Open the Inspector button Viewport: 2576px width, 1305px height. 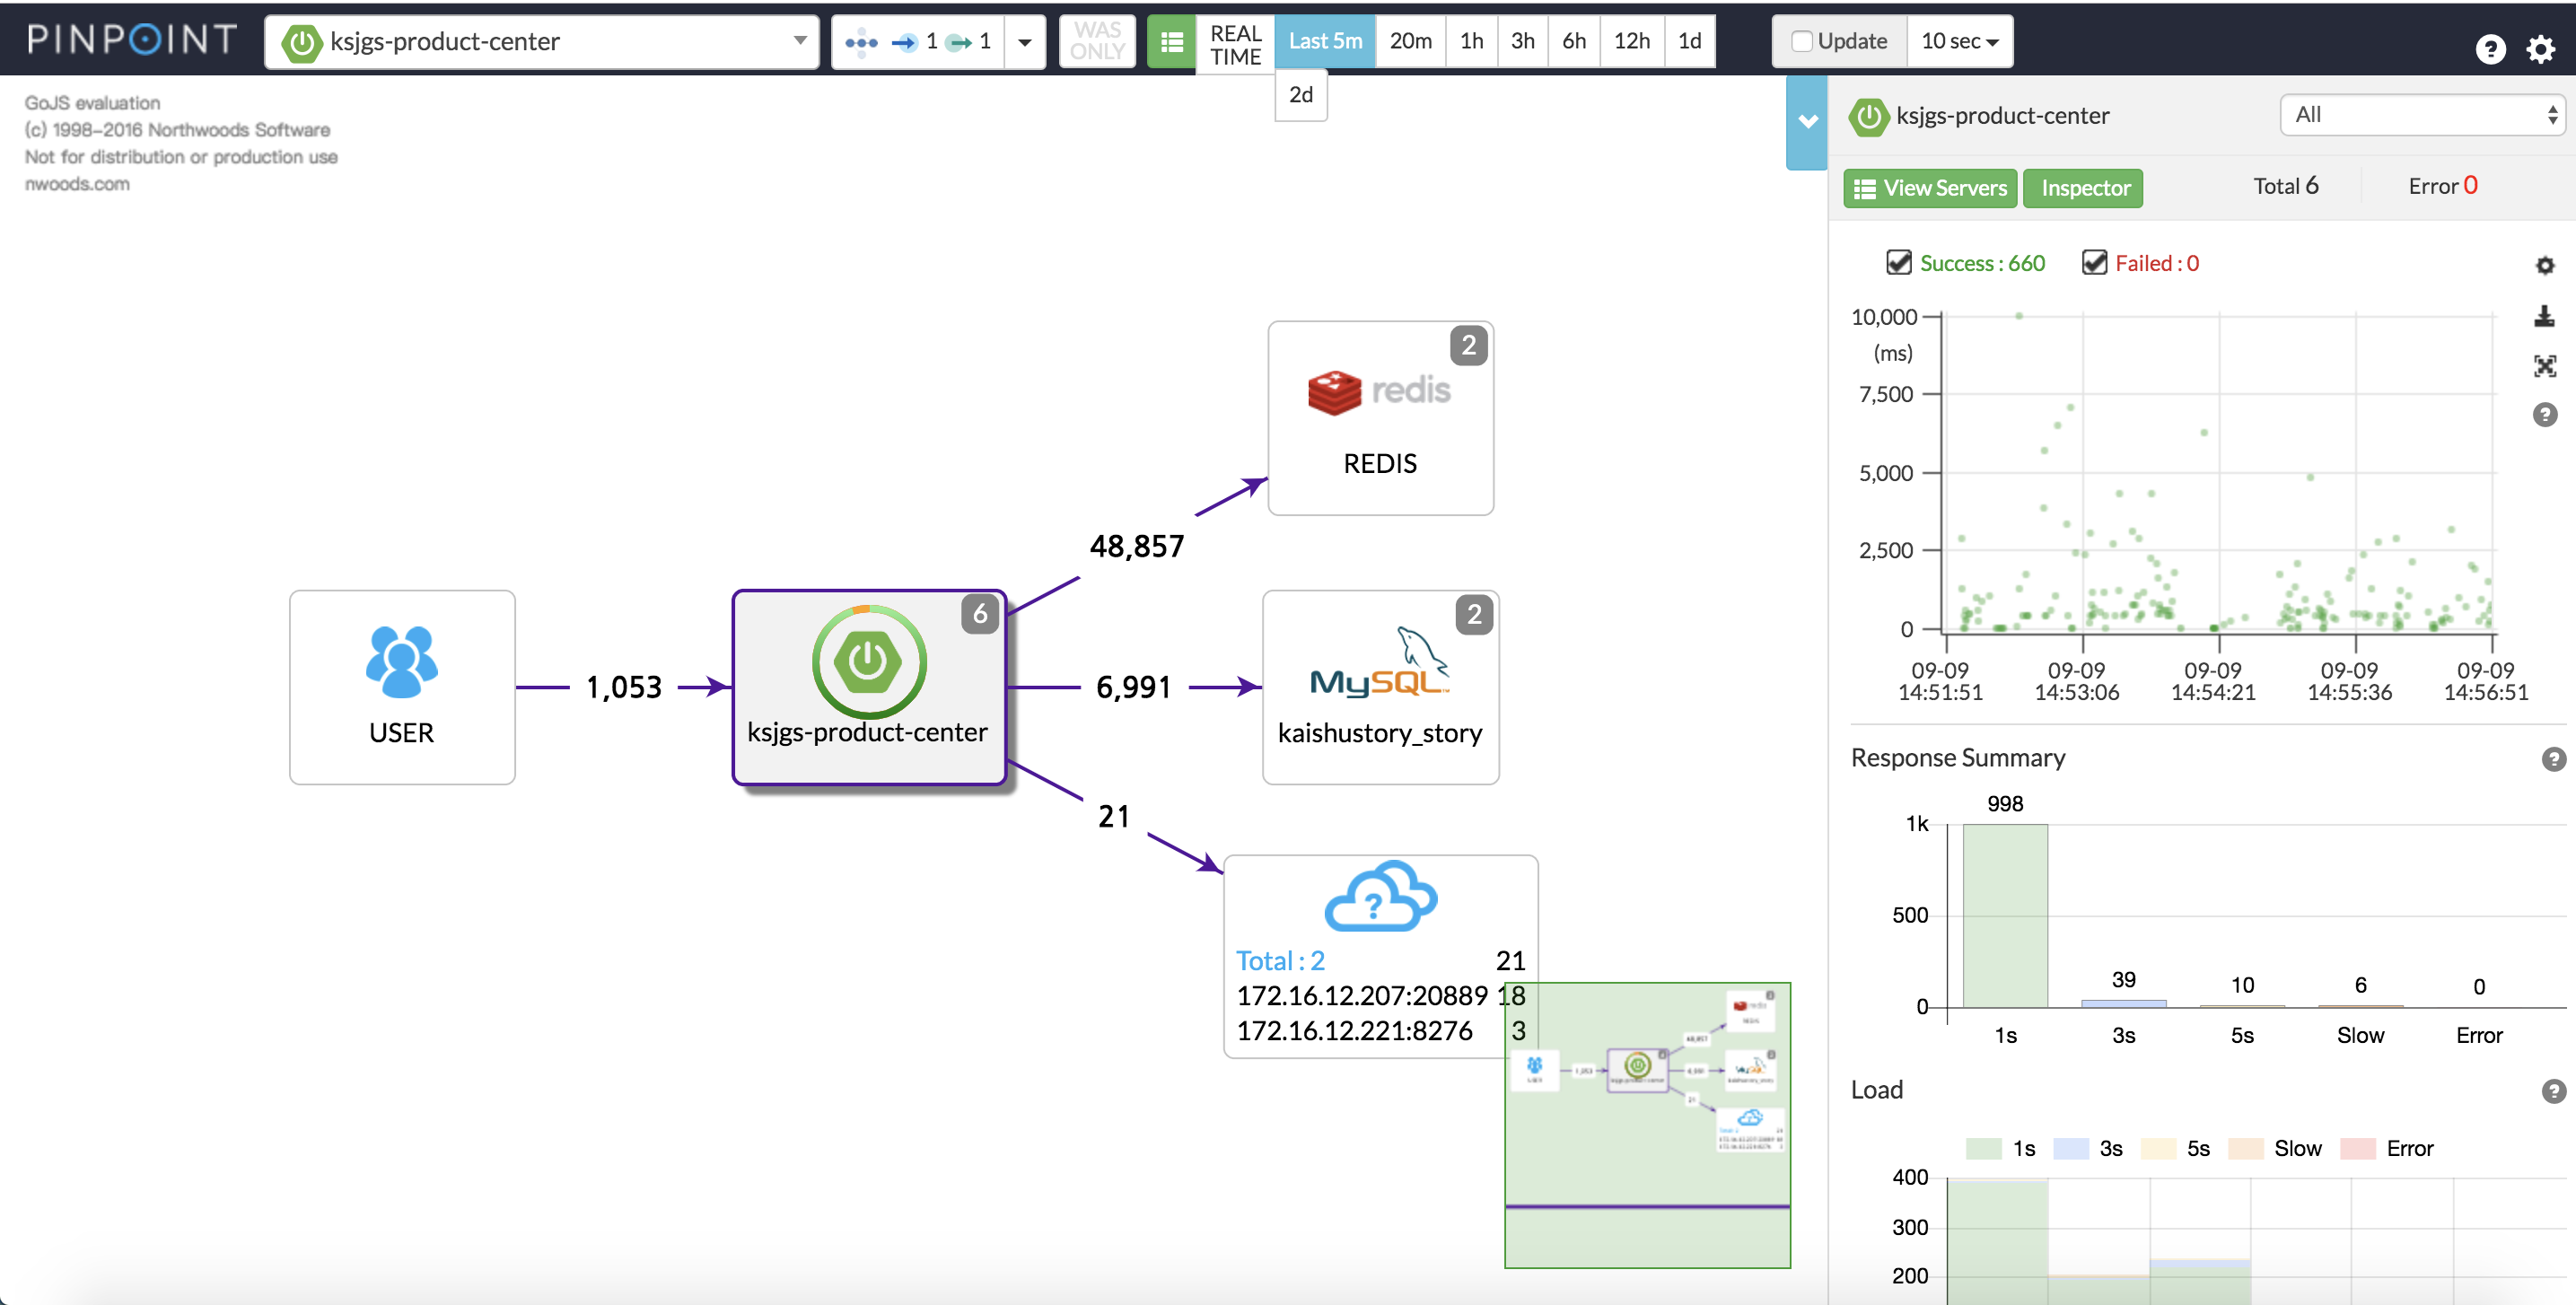point(2083,188)
